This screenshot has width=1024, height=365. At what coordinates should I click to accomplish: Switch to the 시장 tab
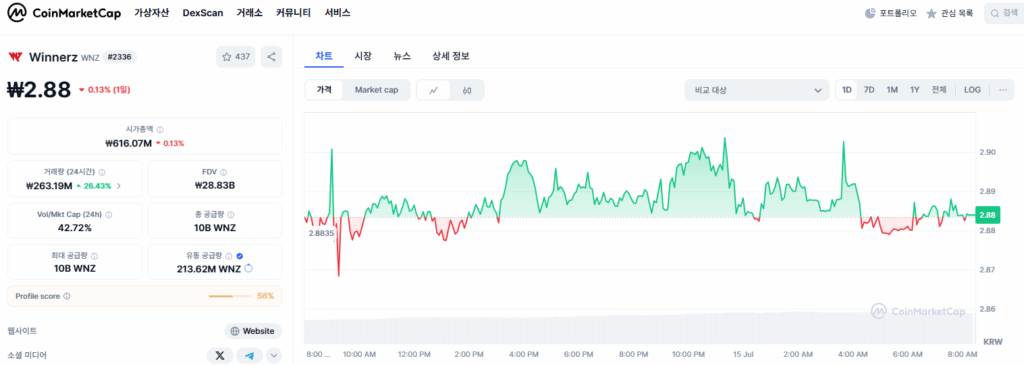362,56
